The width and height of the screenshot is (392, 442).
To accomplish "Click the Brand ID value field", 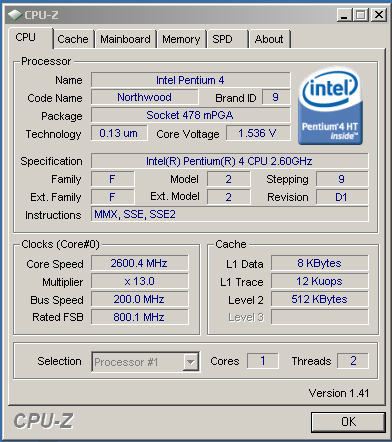I will coord(276,97).
